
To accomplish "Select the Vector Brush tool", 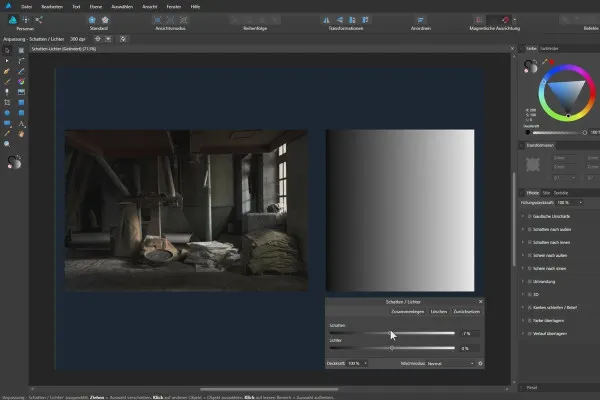I will (7, 82).
